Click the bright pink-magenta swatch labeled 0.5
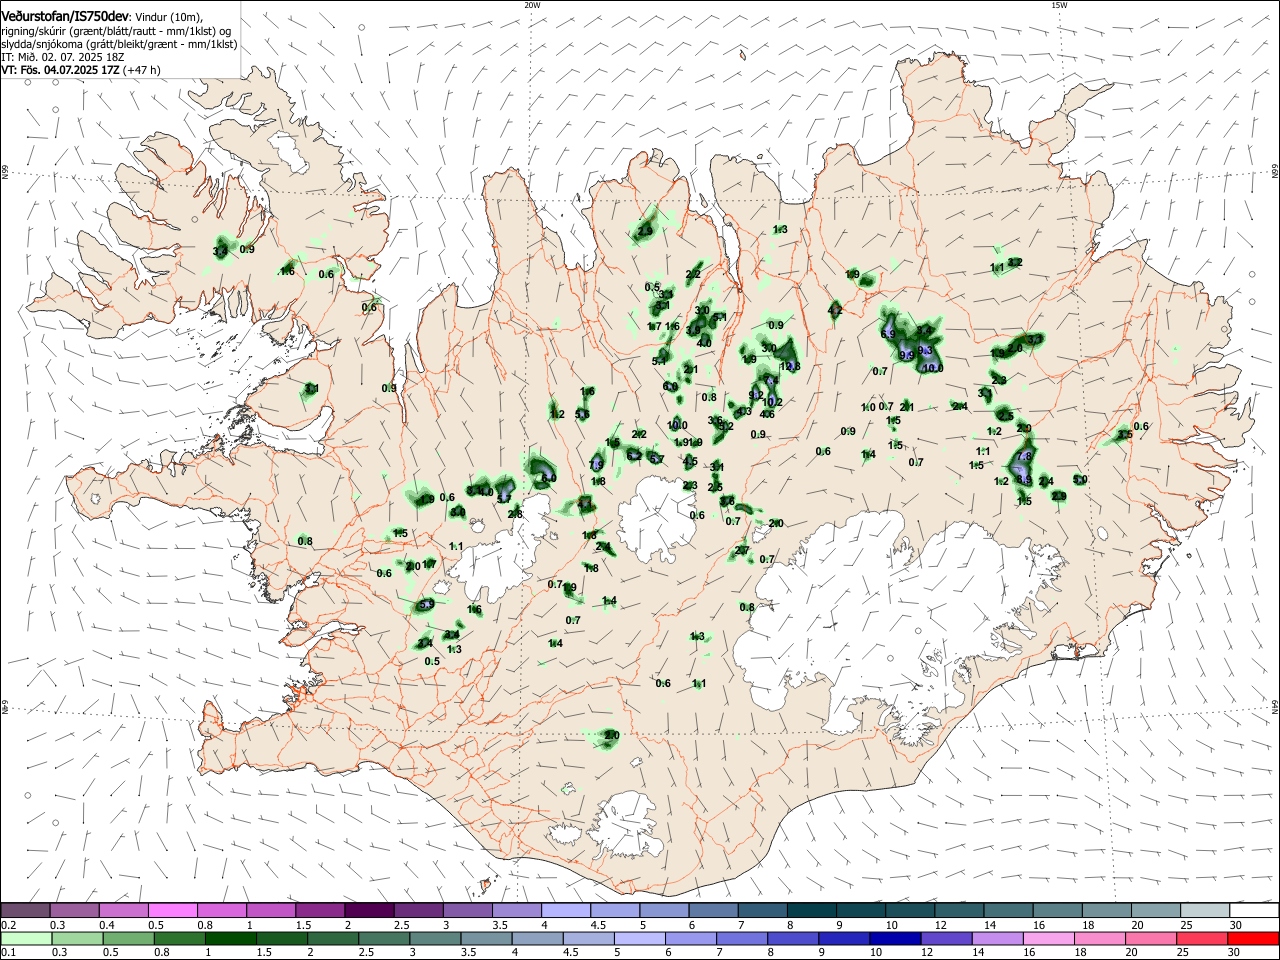The image size is (1280, 960). (172, 910)
